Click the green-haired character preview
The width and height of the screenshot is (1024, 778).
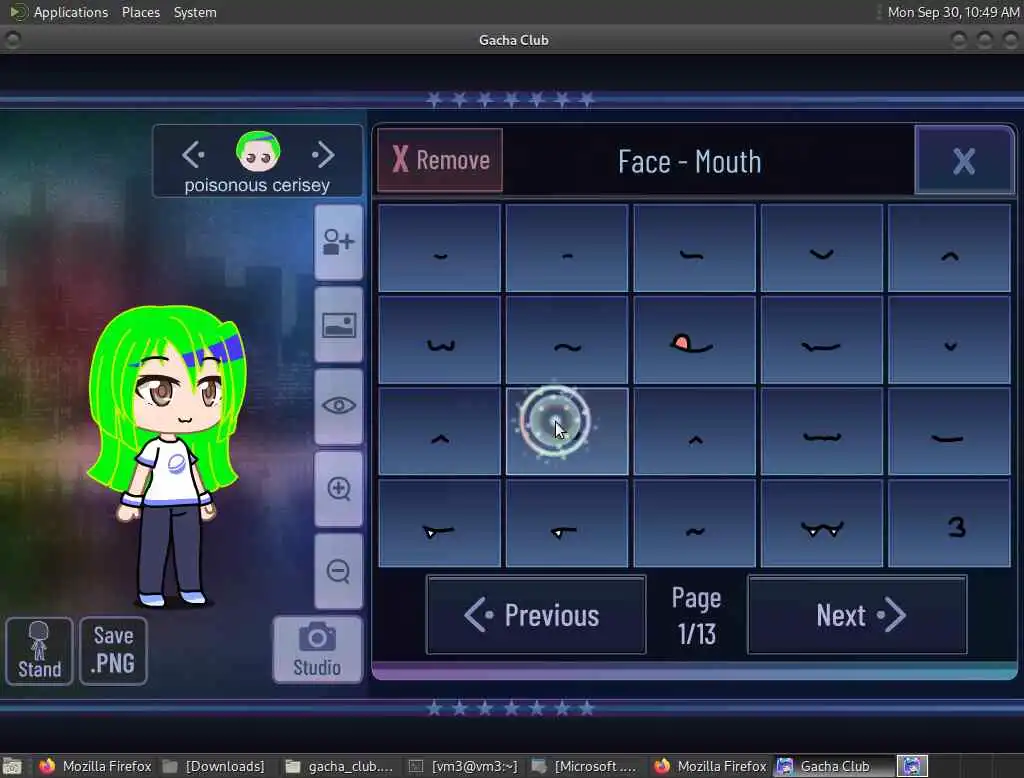[167, 456]
